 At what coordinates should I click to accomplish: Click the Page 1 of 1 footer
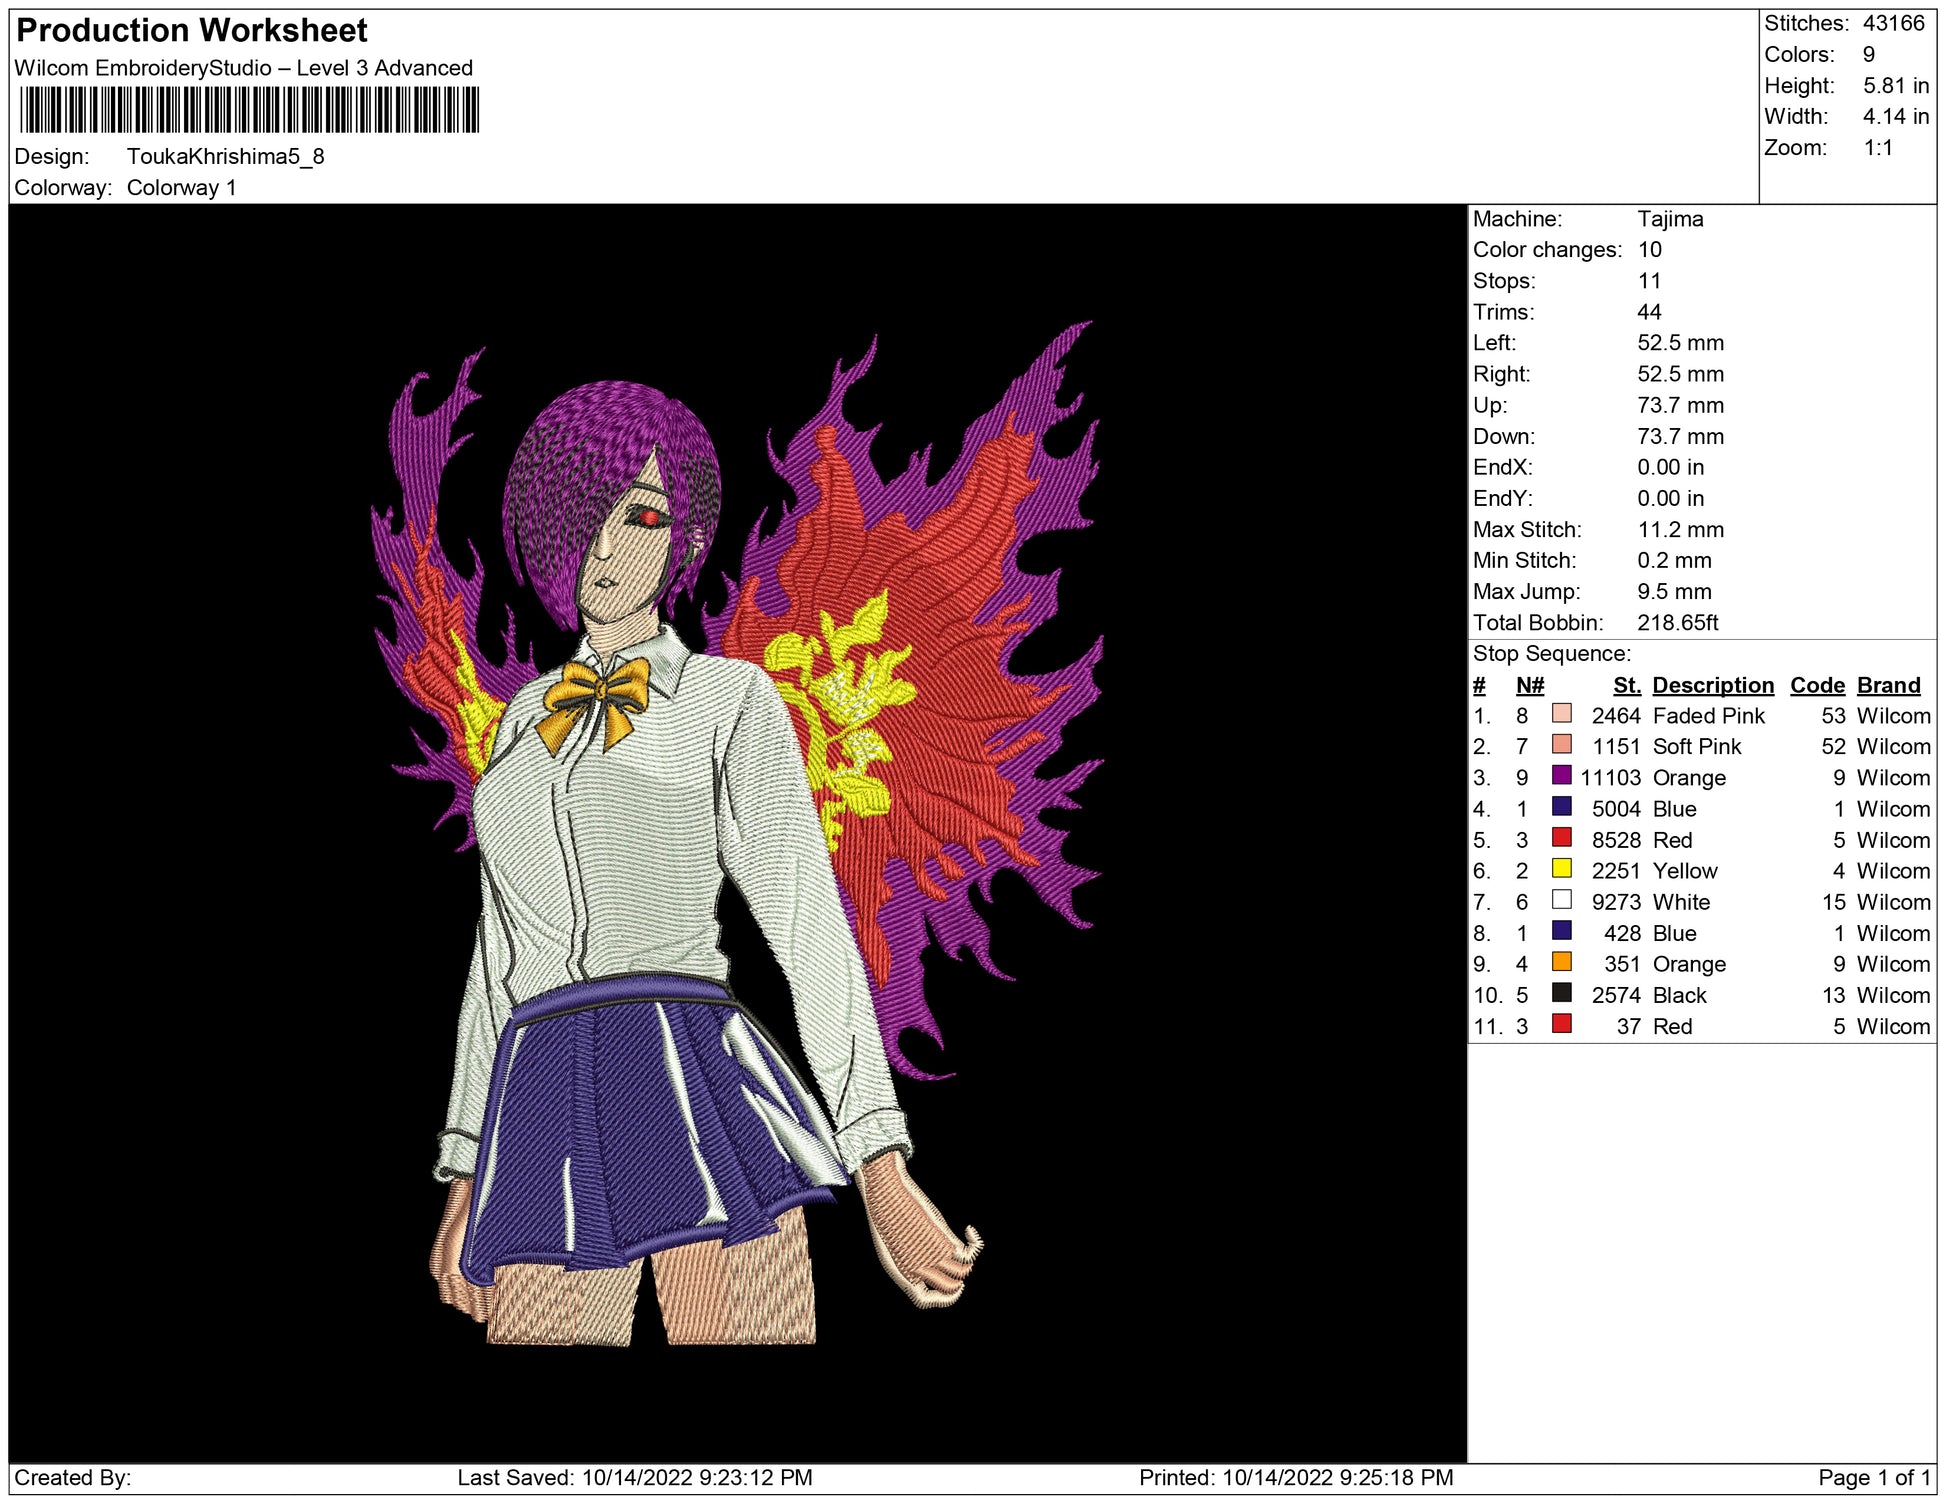(1873, 1477)
